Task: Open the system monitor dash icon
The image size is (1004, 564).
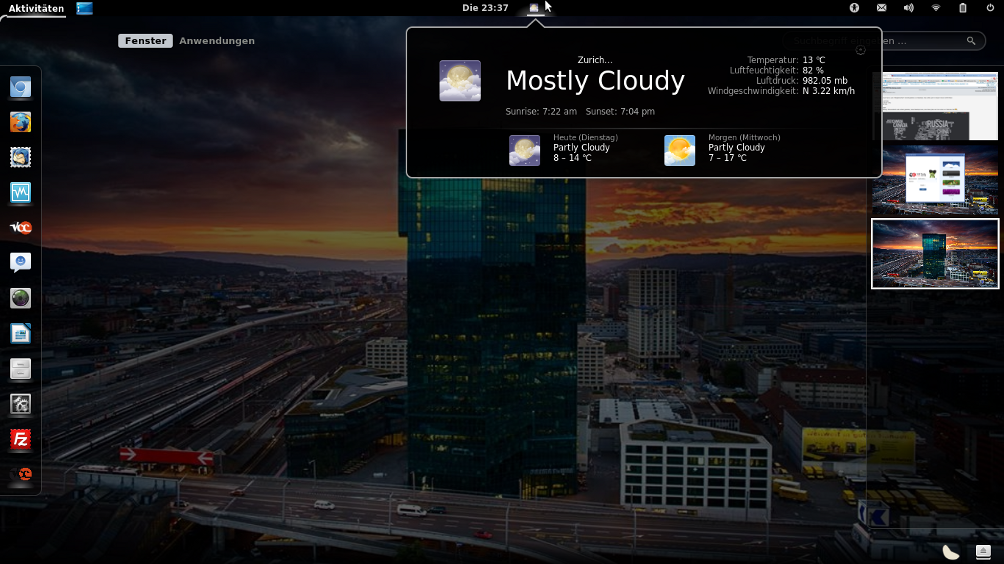Action: 20,192
